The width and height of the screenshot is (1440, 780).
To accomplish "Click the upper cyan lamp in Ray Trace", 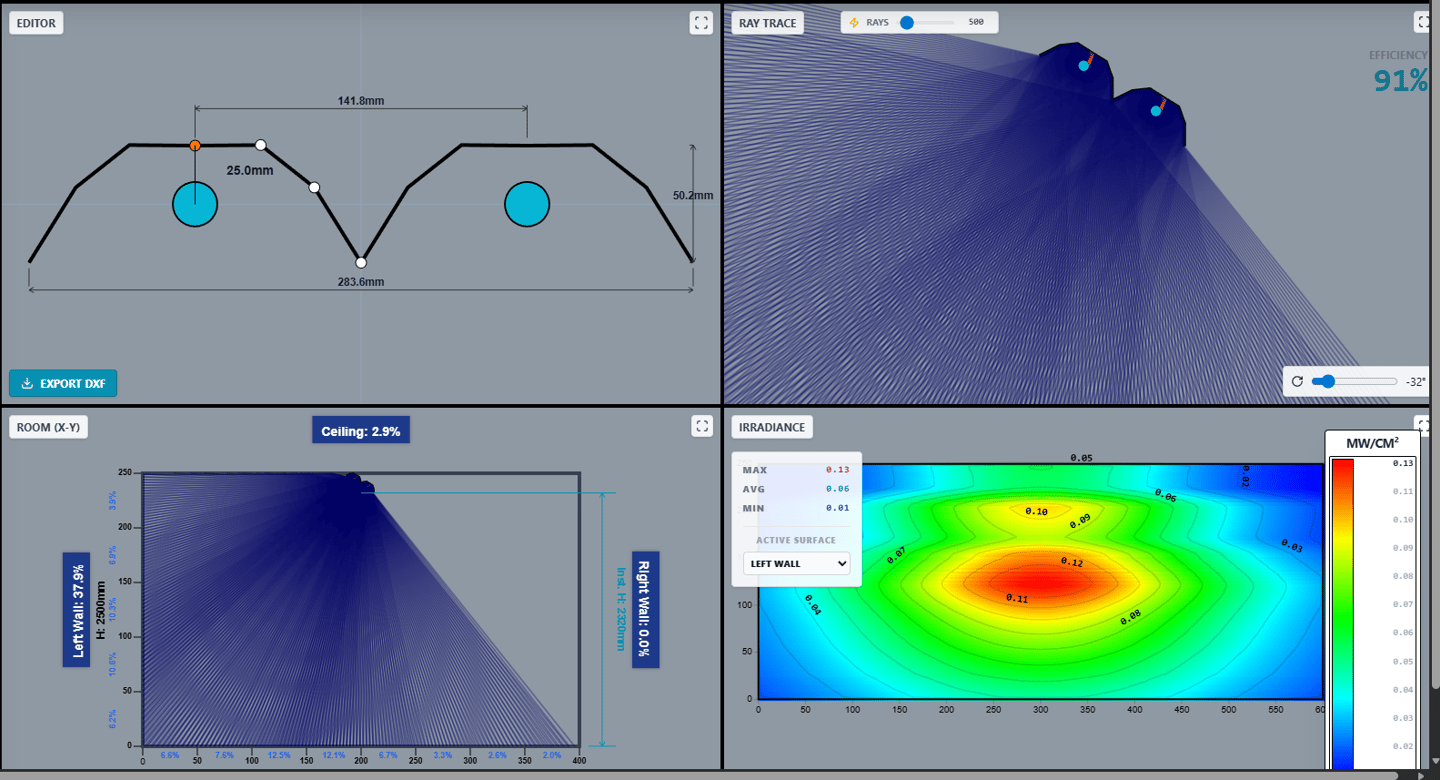I will 1083,66.
